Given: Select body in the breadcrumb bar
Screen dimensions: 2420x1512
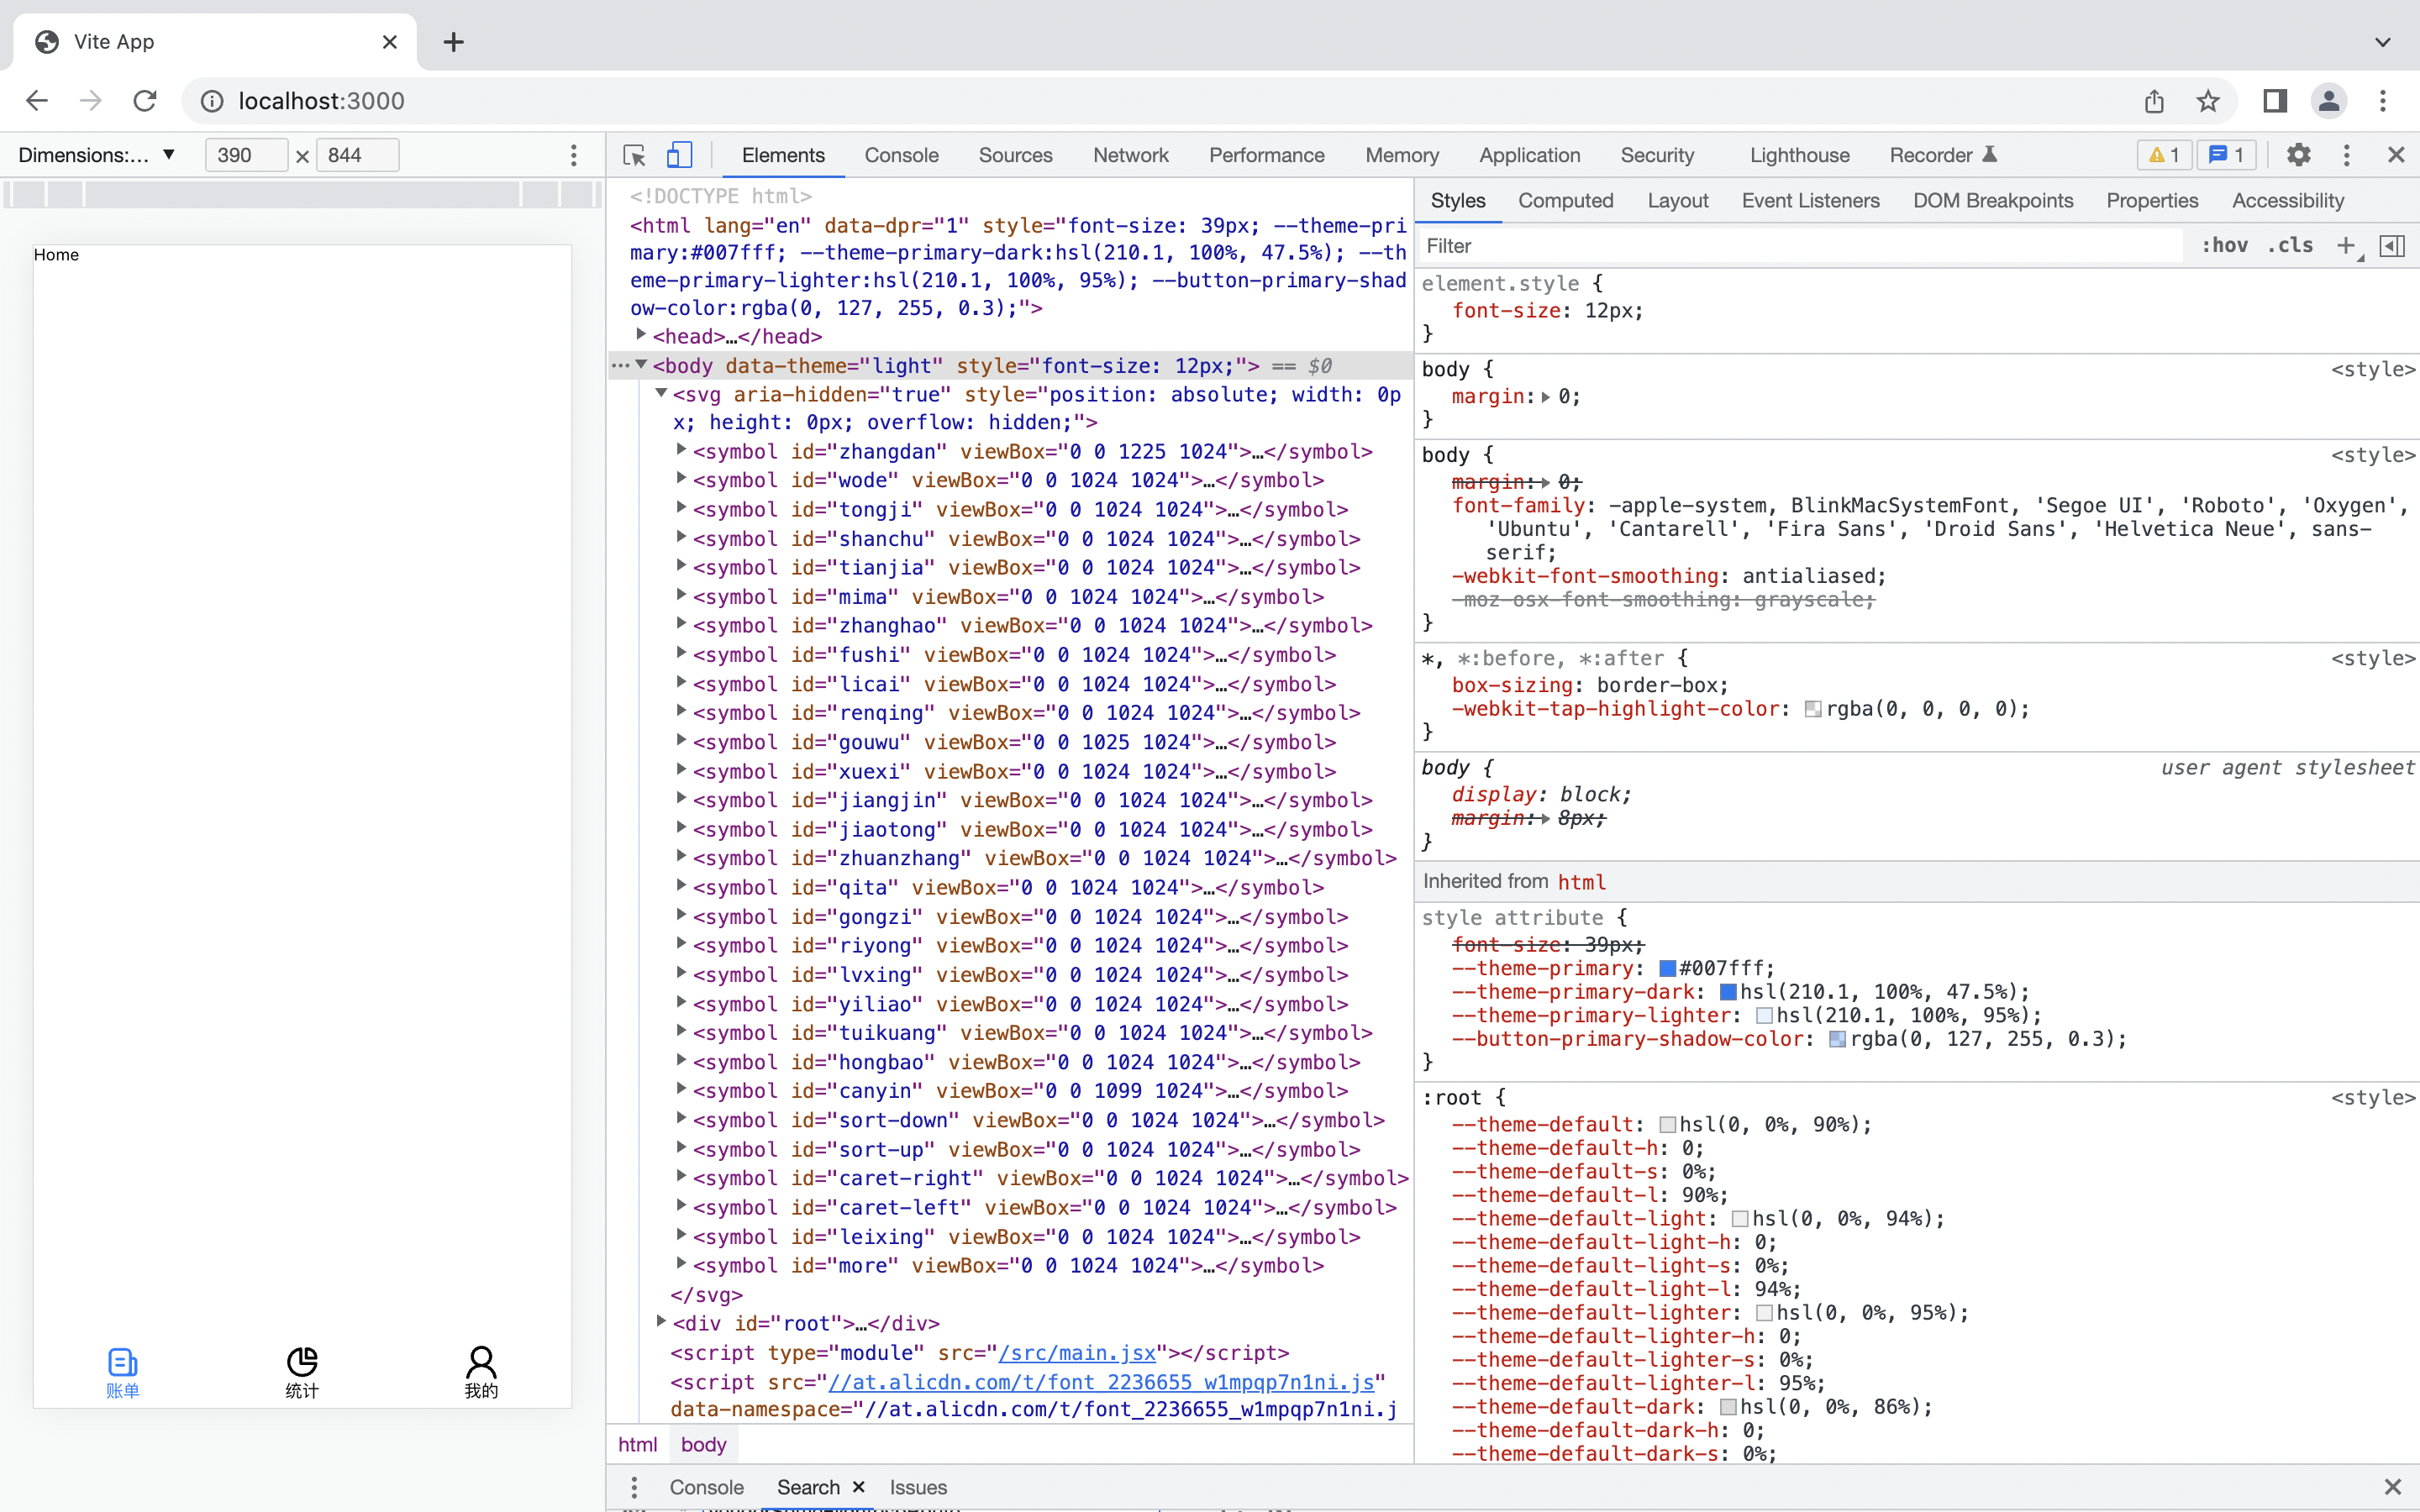Looking at the screenshot, I should pos(703,1444).
